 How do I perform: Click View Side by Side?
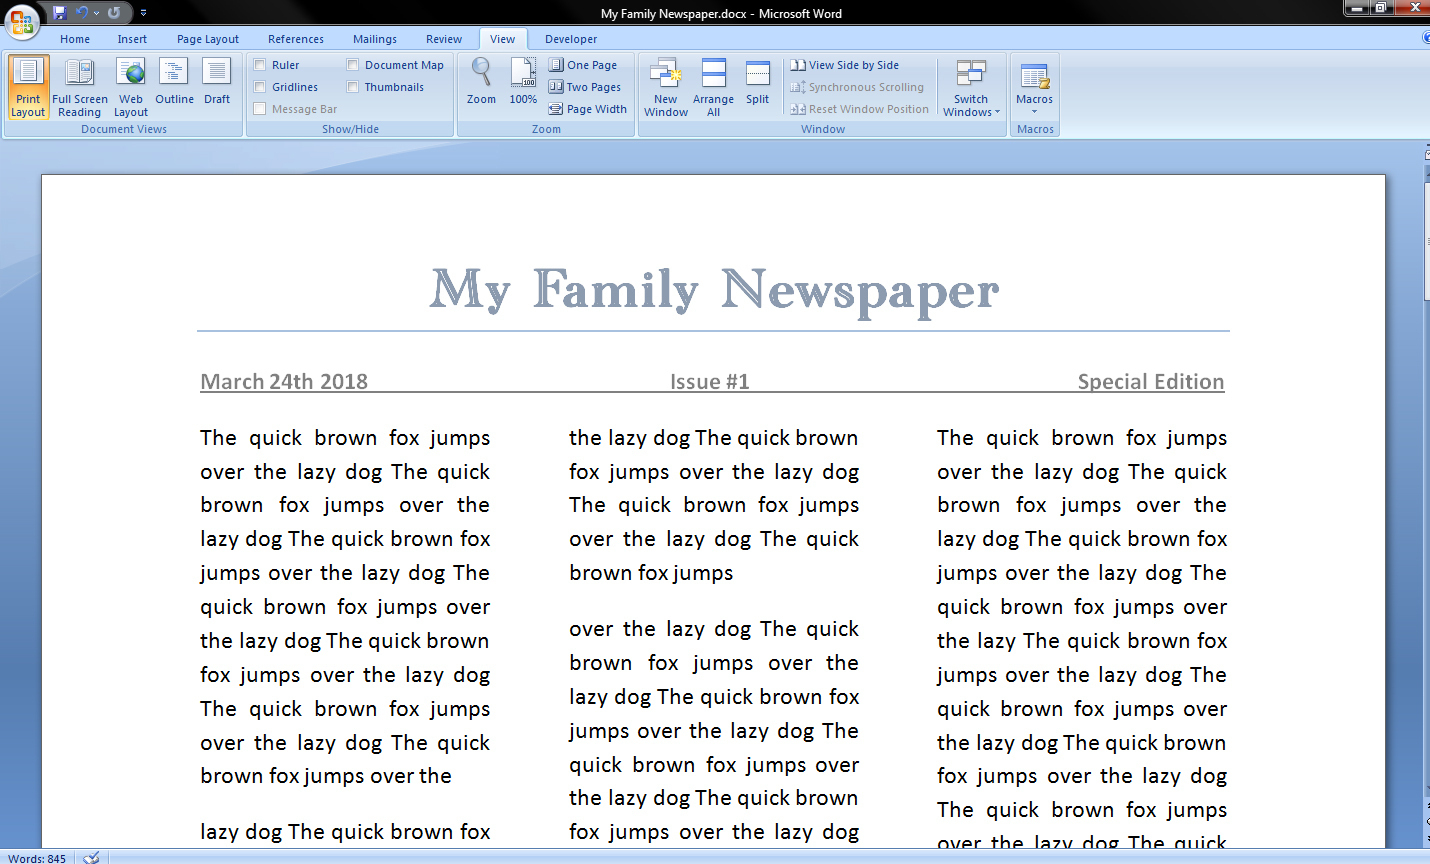845,65
